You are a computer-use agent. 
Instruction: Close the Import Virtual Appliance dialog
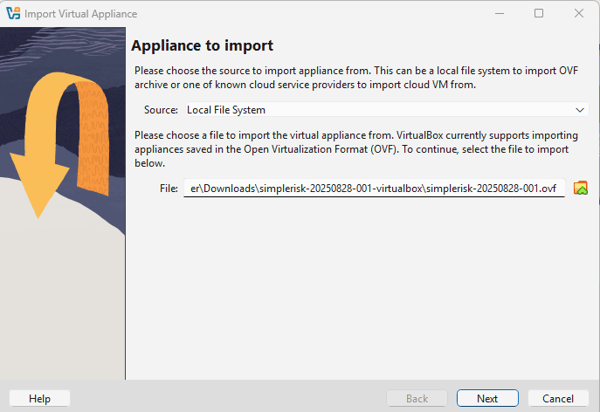point(580,14)
